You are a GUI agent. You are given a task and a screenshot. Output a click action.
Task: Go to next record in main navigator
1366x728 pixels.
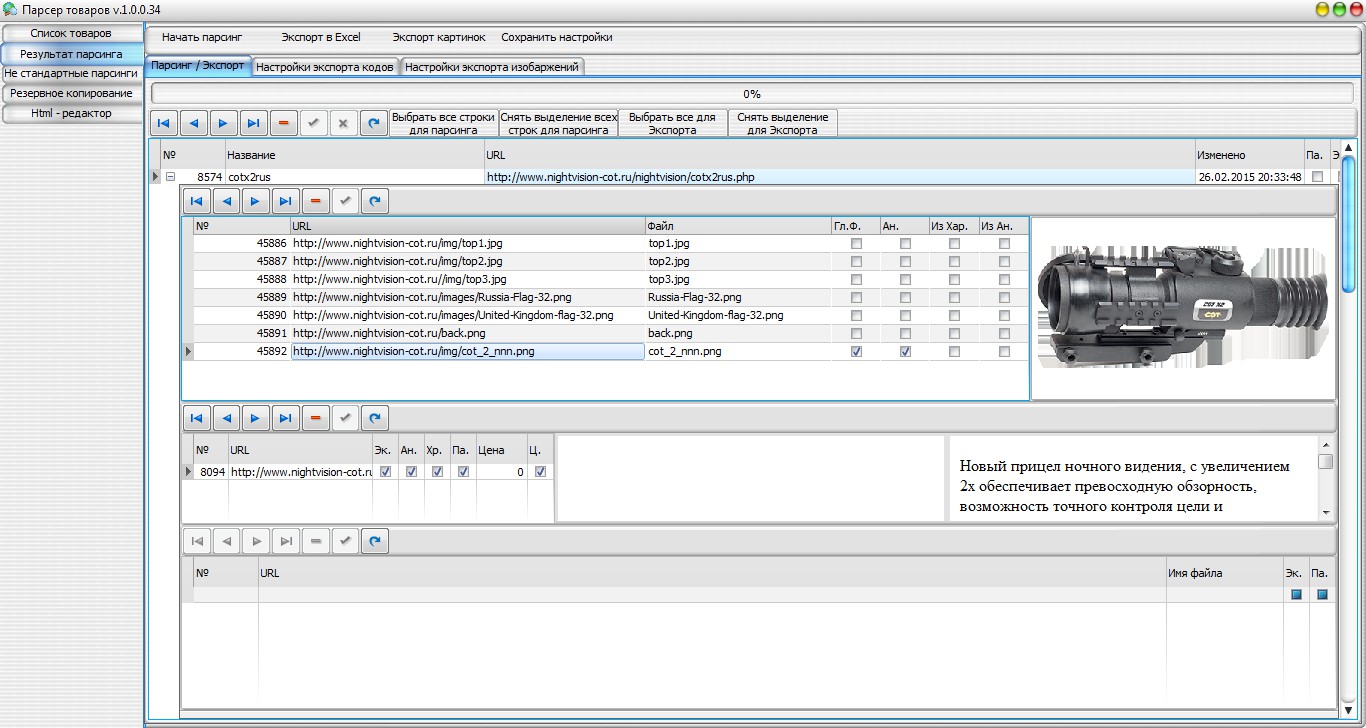224,123
